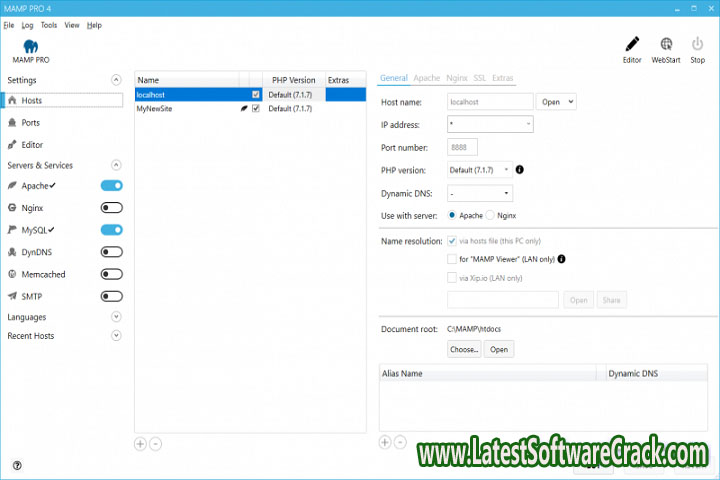Click the Share button
Image resolution: width=720 pixels, height=480 pixels.
(611, 300)
